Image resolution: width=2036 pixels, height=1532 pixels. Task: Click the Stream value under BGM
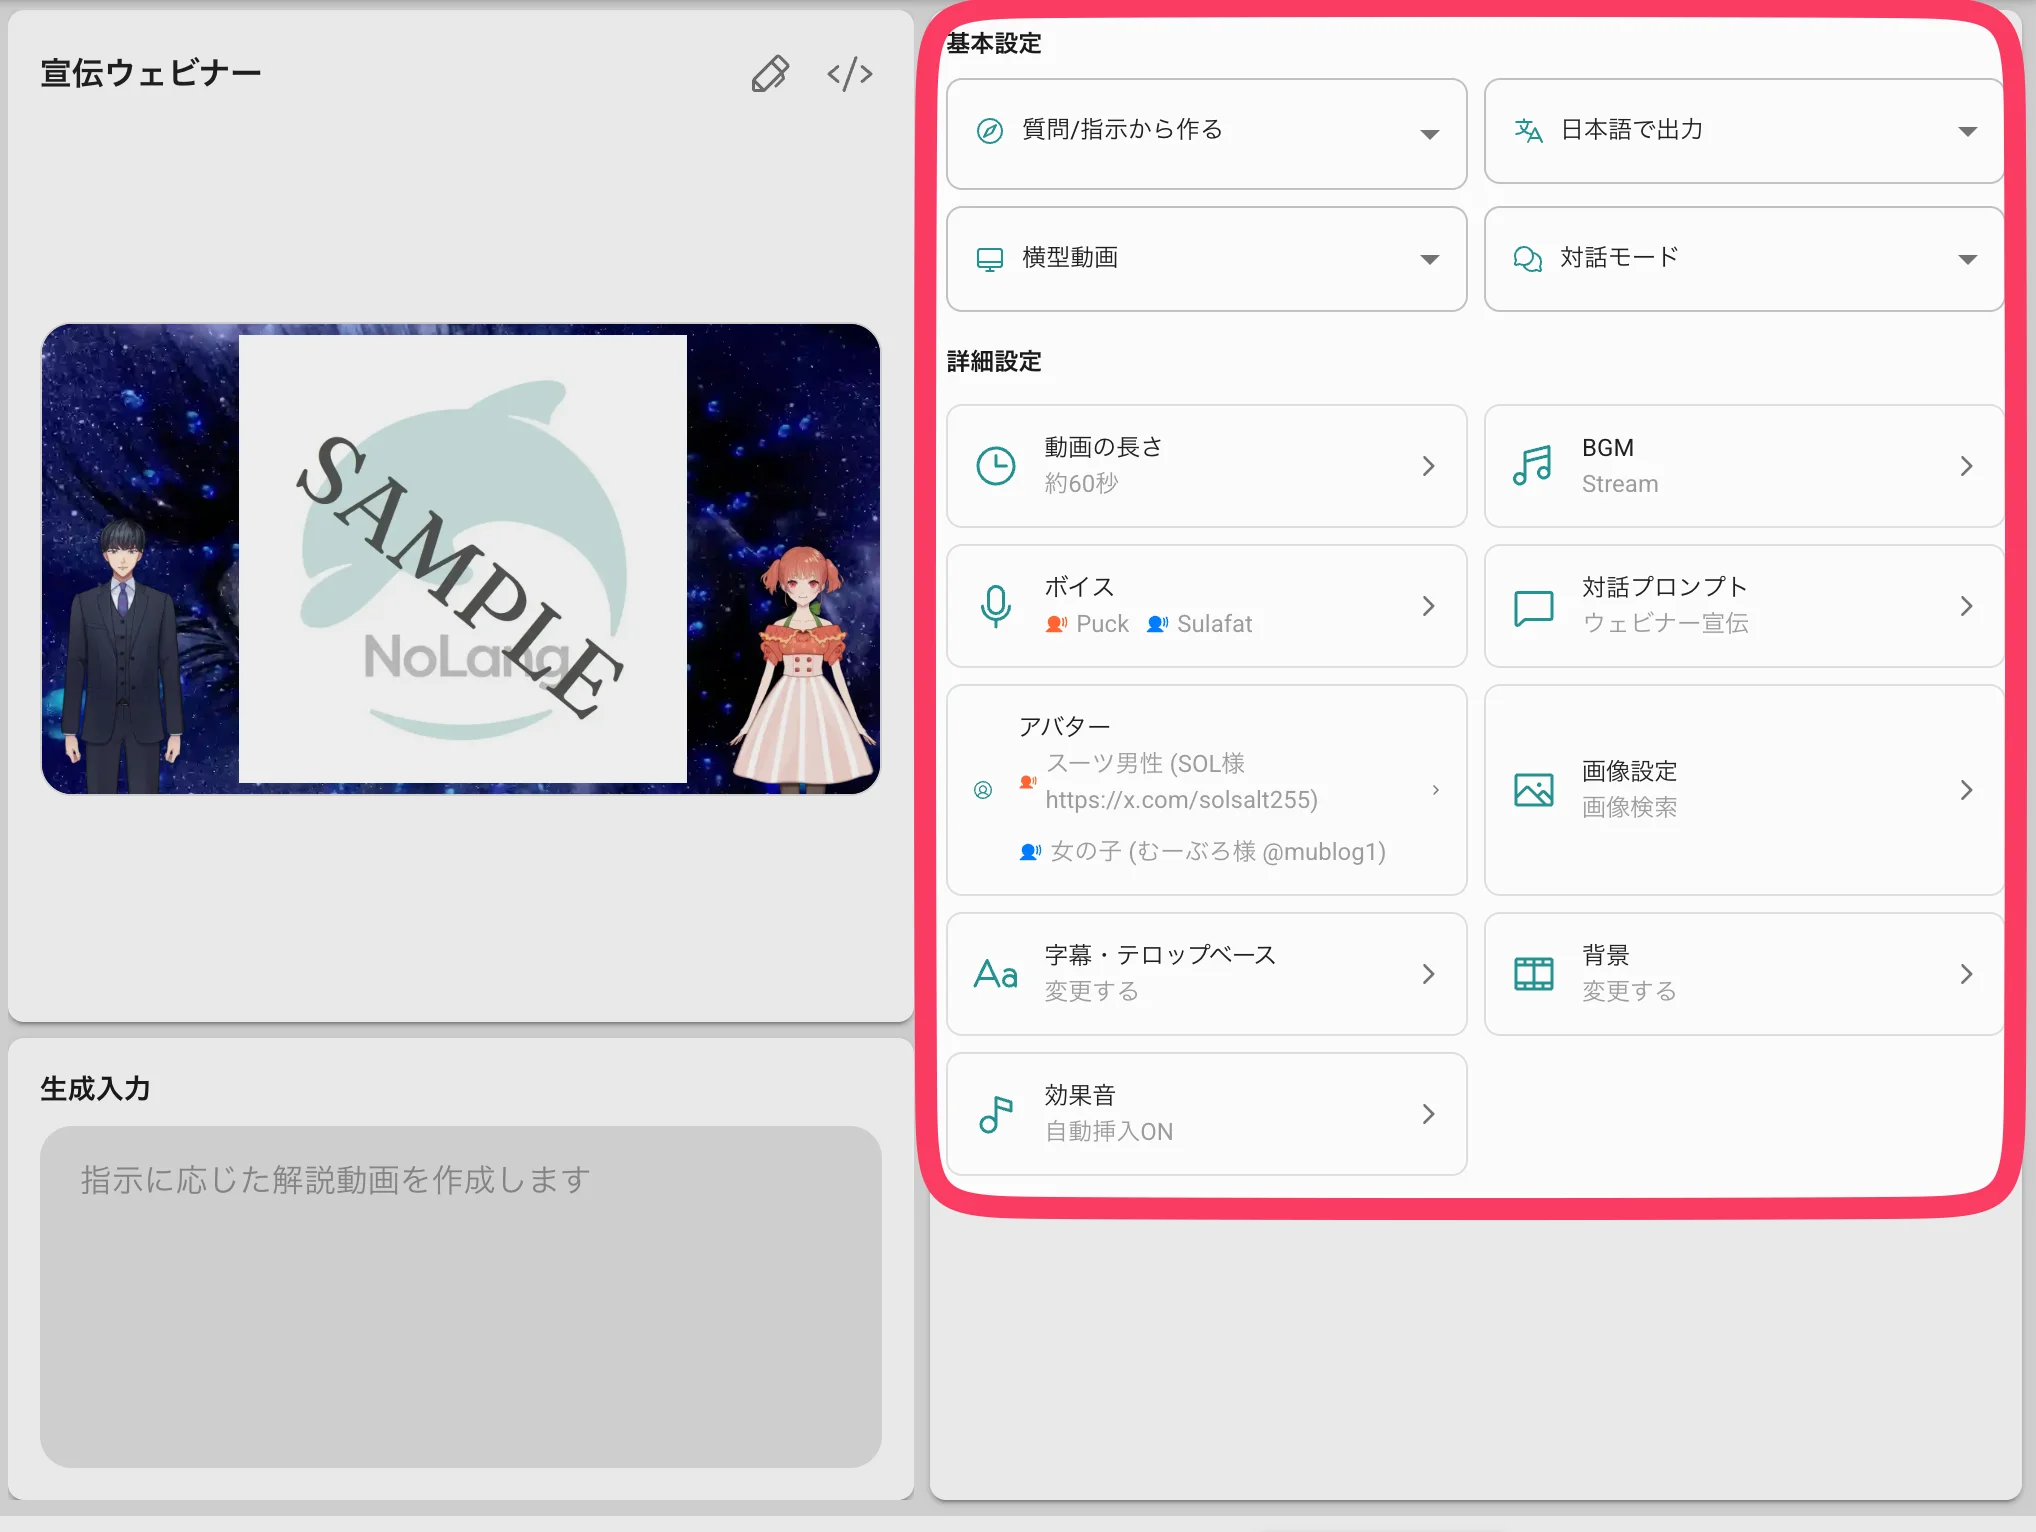click(1620, 484)
